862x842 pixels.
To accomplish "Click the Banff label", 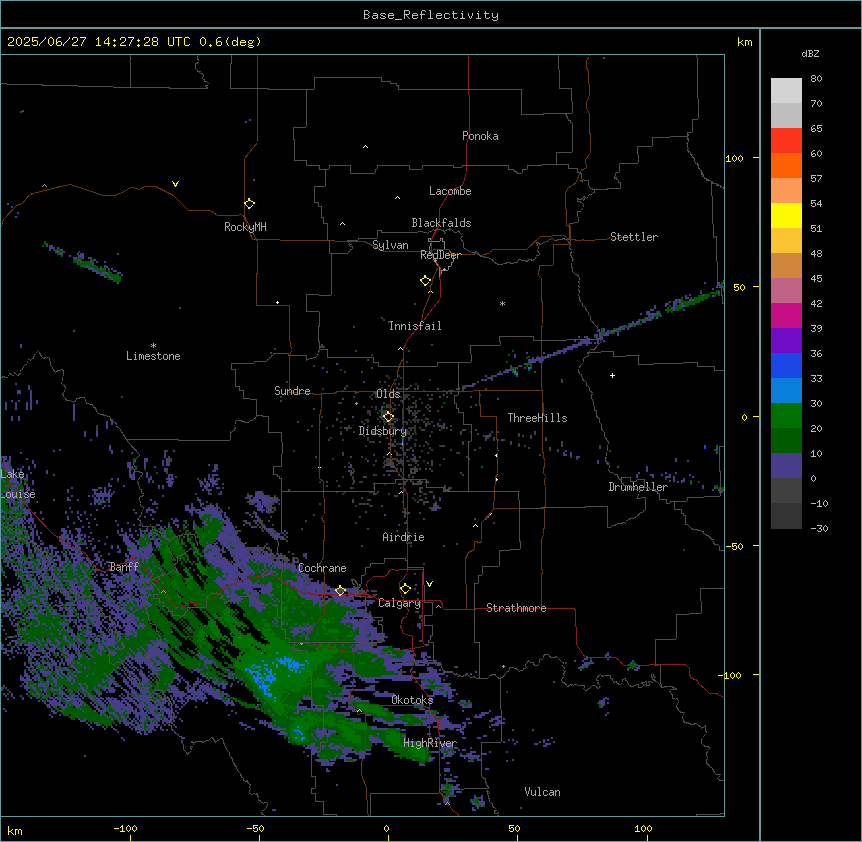I will point(124,567).
